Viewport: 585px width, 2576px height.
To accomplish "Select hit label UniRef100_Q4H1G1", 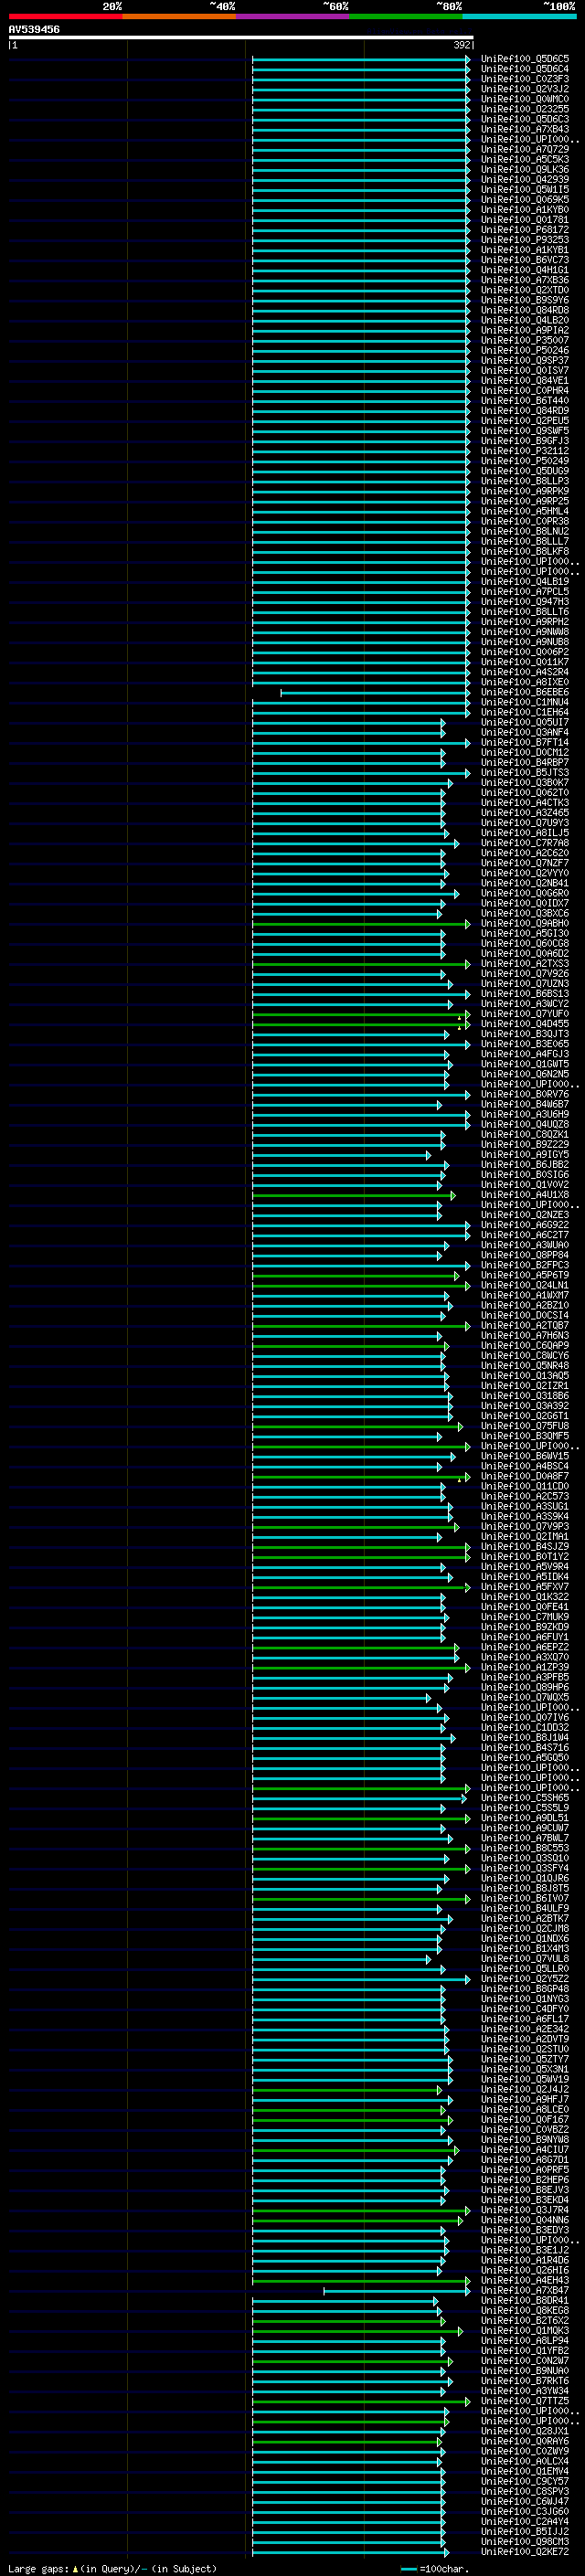I will (525, 270).
